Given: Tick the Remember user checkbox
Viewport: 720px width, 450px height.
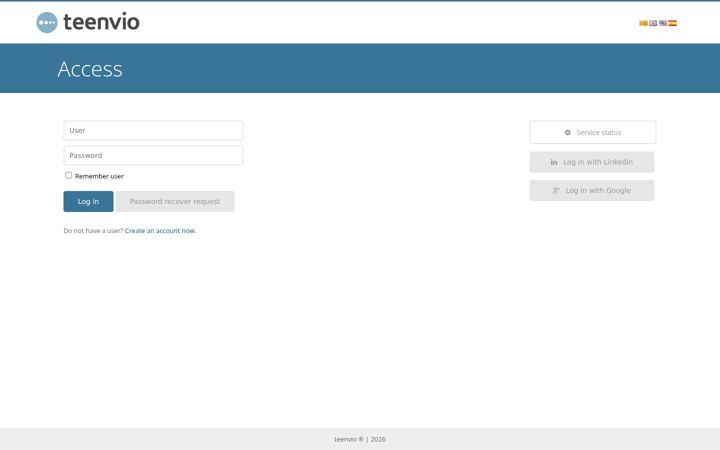Looking at the screenshot, I should (68, 175).
